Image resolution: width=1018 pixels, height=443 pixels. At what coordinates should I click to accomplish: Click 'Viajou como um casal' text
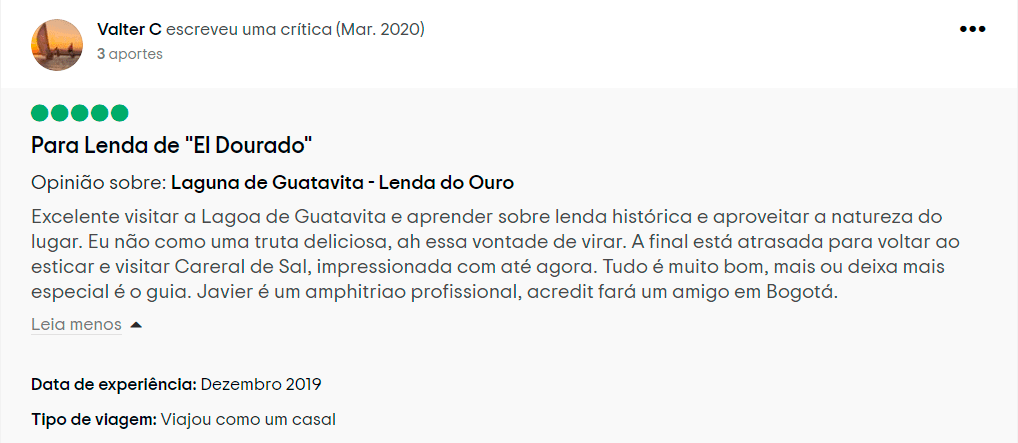coord(248,419)
